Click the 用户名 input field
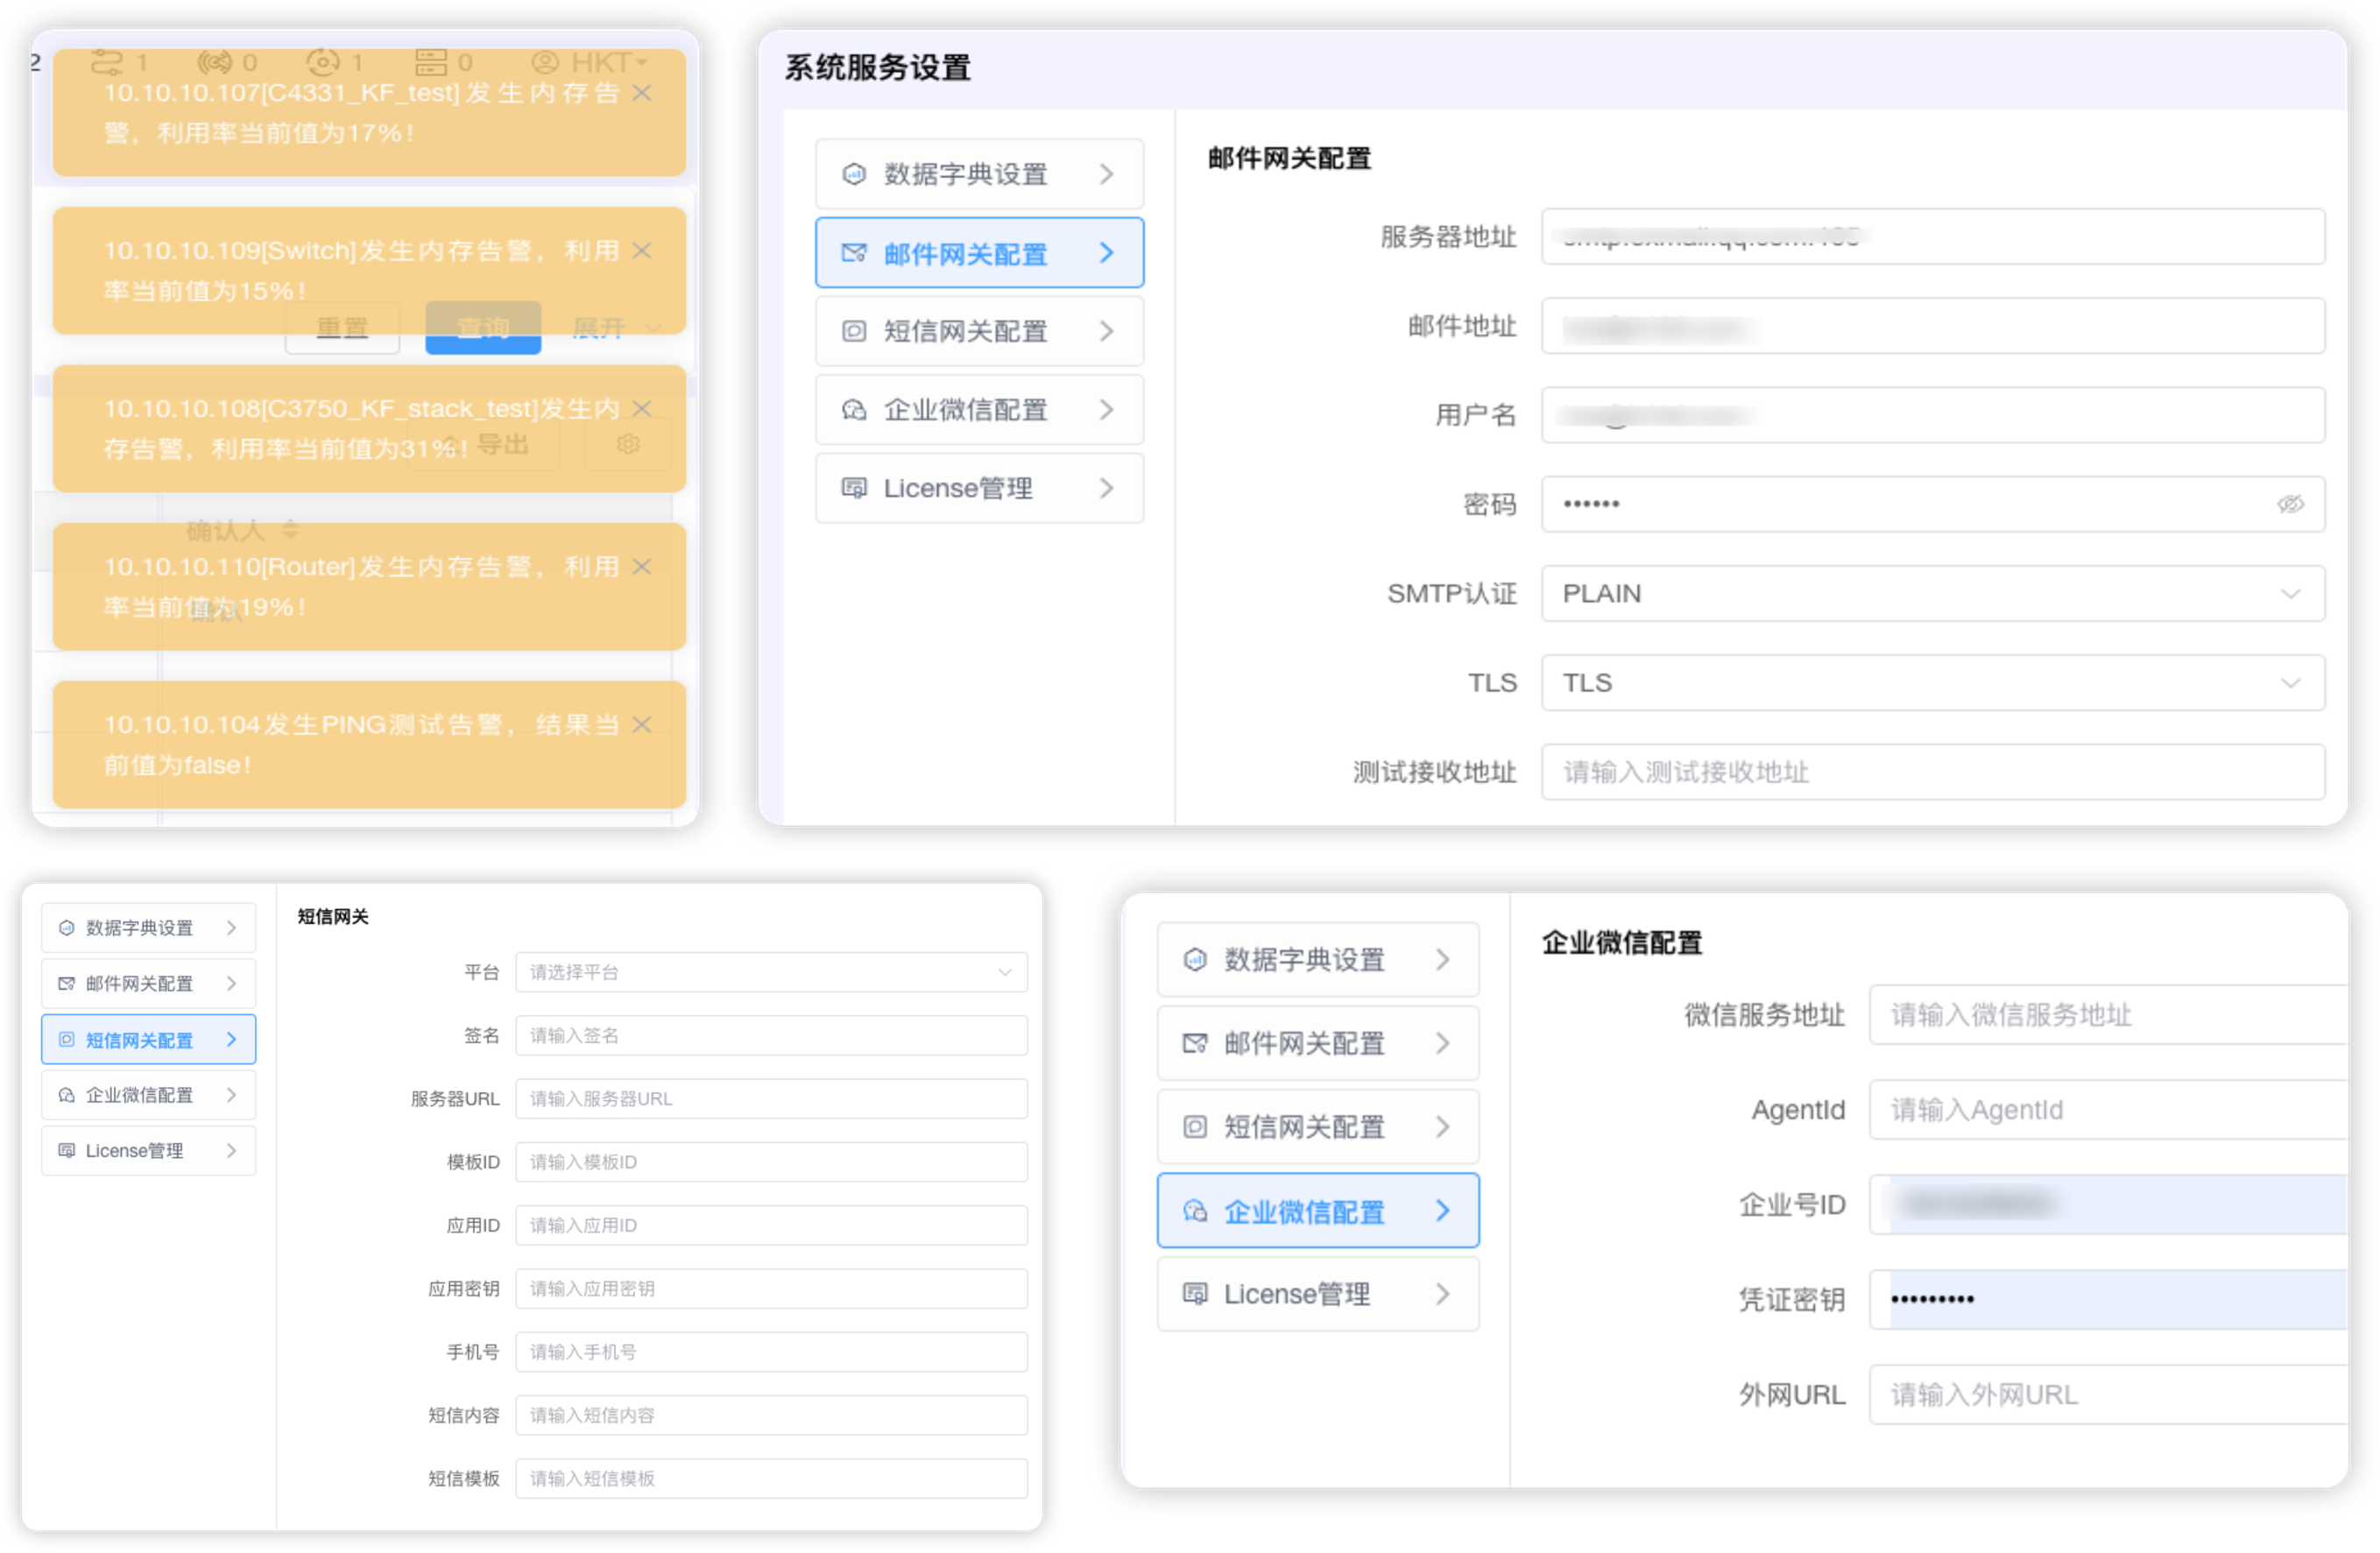Image resolution: width=2380 pixels, height=1553 pixels. [1933, 415]
